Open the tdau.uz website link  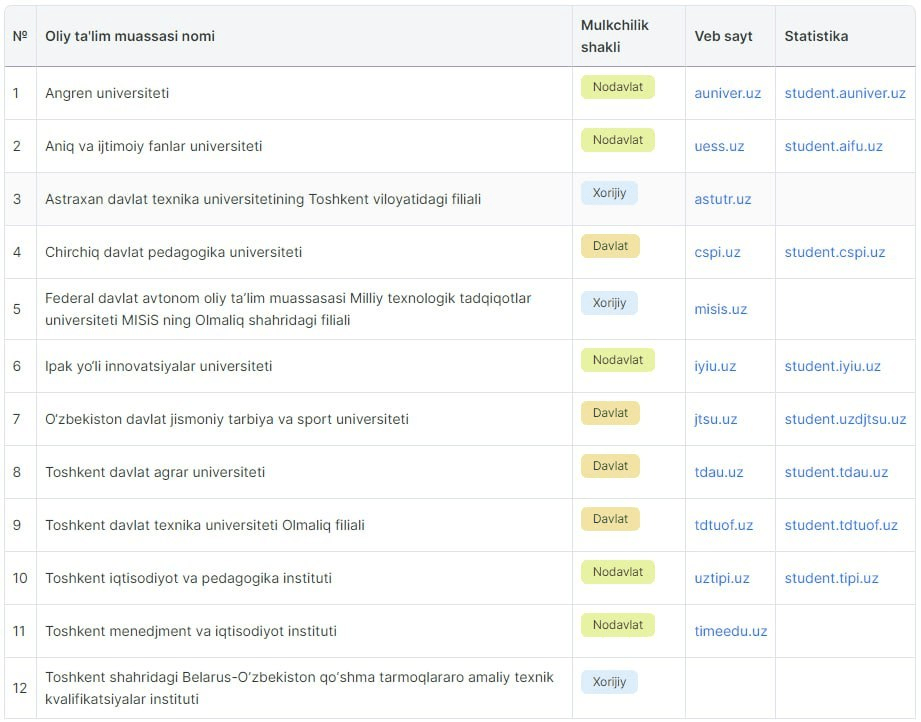pos(718,472)
